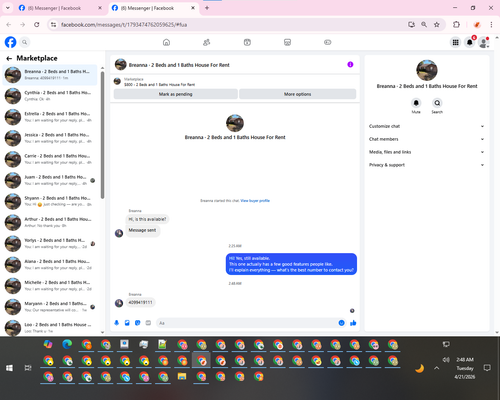The height and width of the screenshot is (400, 500).
Task: Open Breanna conversation in chat list
Action: pos(50,75)
